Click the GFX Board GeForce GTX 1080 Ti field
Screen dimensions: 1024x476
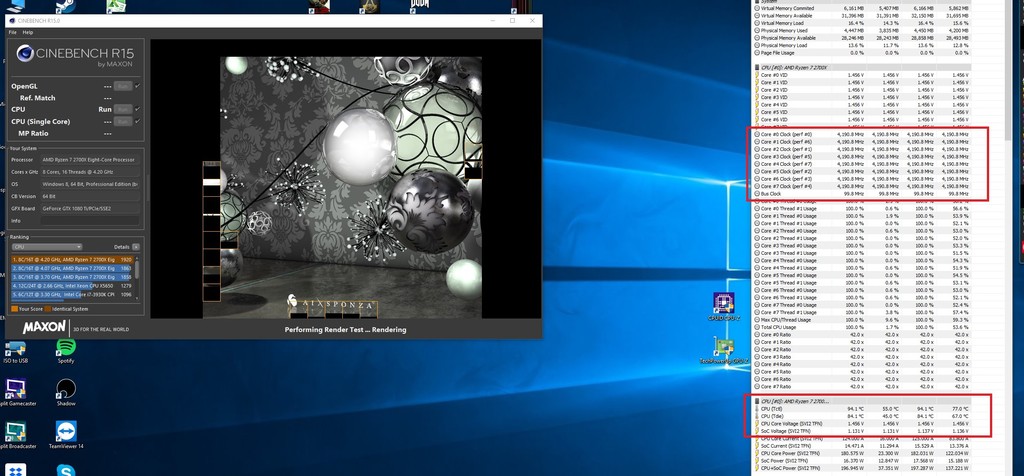pos(90,209)
